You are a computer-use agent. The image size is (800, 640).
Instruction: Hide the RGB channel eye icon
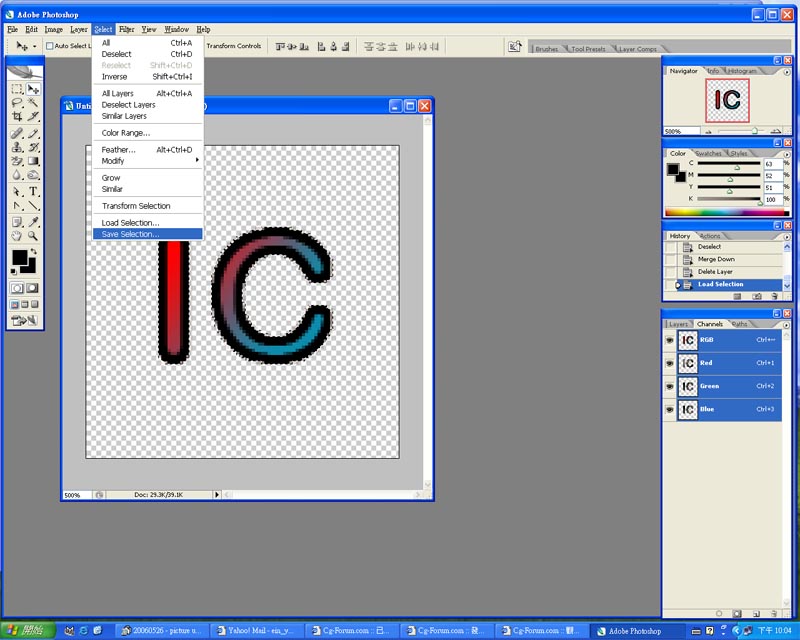click(x=669, y=340)
